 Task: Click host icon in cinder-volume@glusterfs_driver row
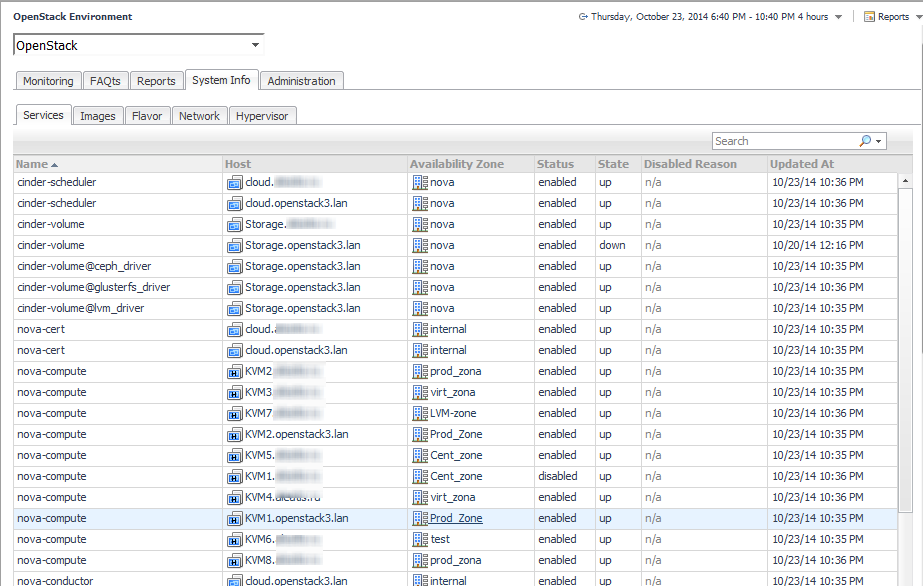tap(234, 288)
